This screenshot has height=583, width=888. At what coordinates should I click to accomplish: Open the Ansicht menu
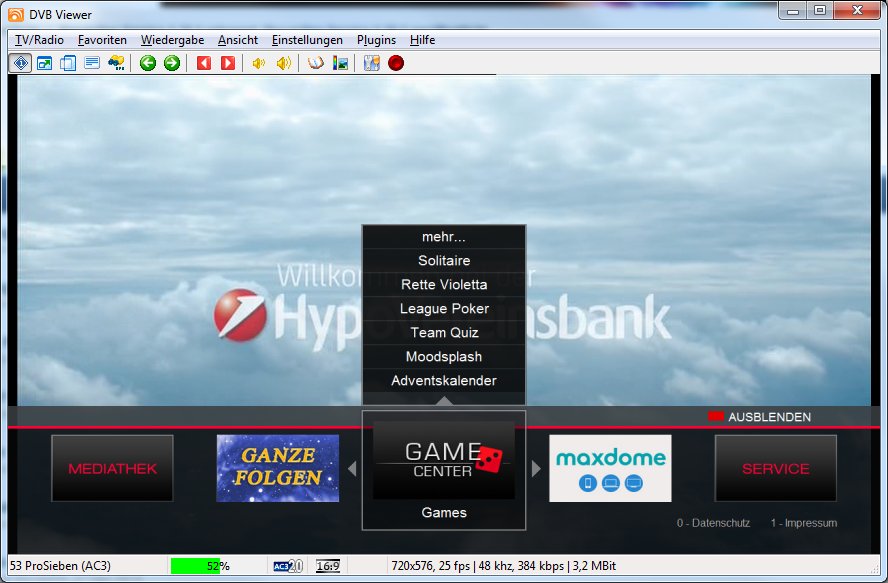tap(238, 40)
